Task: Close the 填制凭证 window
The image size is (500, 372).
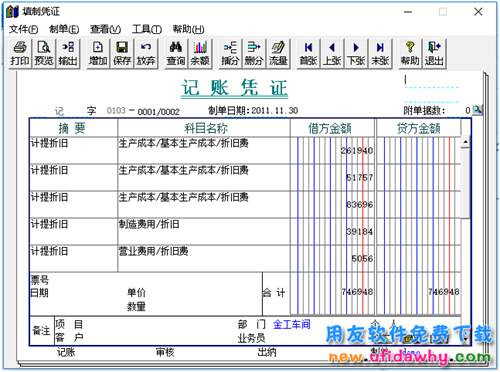Action: pos(478,12)
